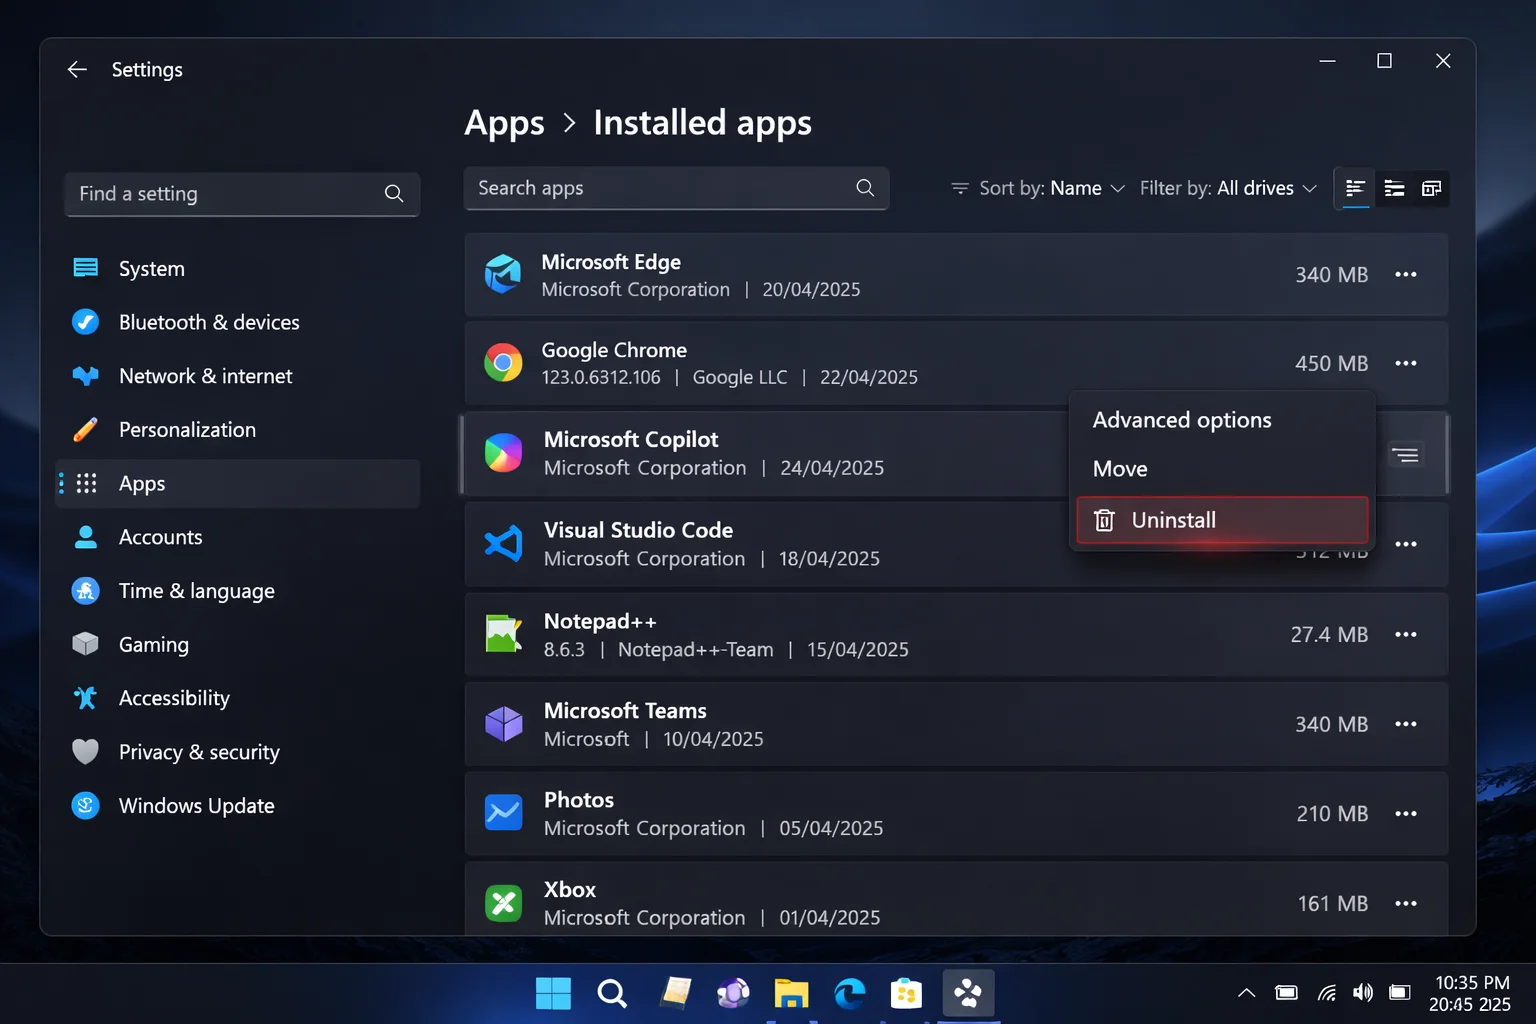Open Windows Update from the sidebar
This screenshot has width=1536, height=1024.
tap(196, 805)
